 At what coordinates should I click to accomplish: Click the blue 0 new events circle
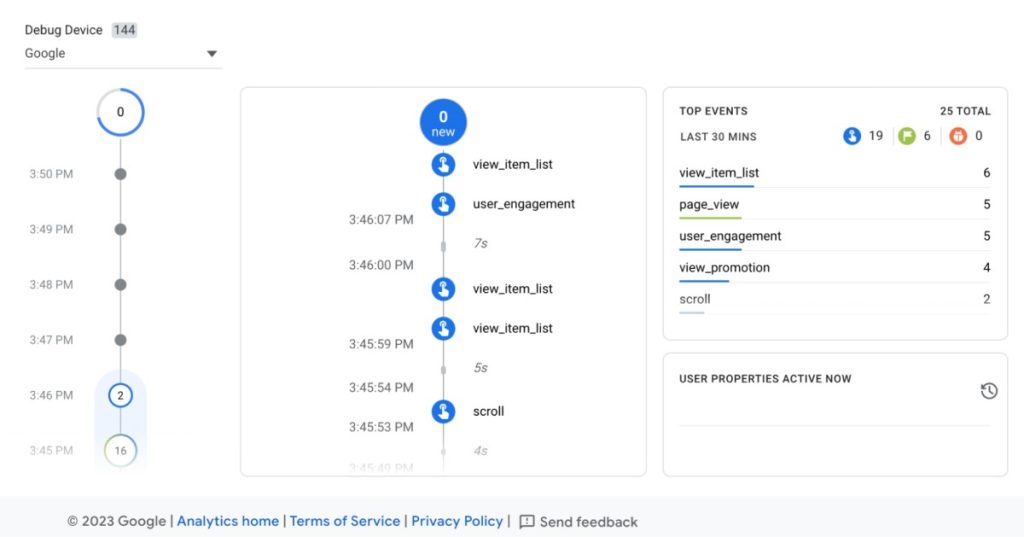(x=443, y=122)
